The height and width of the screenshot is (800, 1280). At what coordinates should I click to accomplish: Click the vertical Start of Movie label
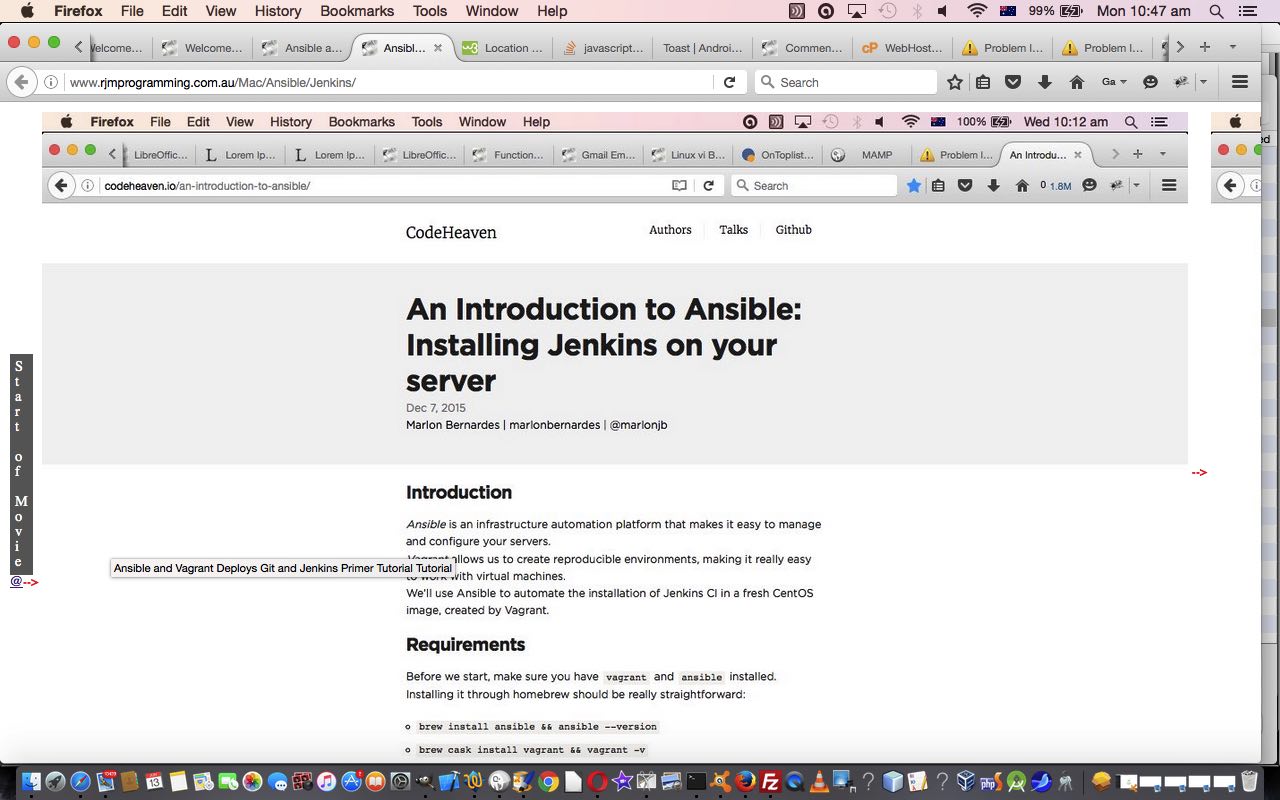21,464
